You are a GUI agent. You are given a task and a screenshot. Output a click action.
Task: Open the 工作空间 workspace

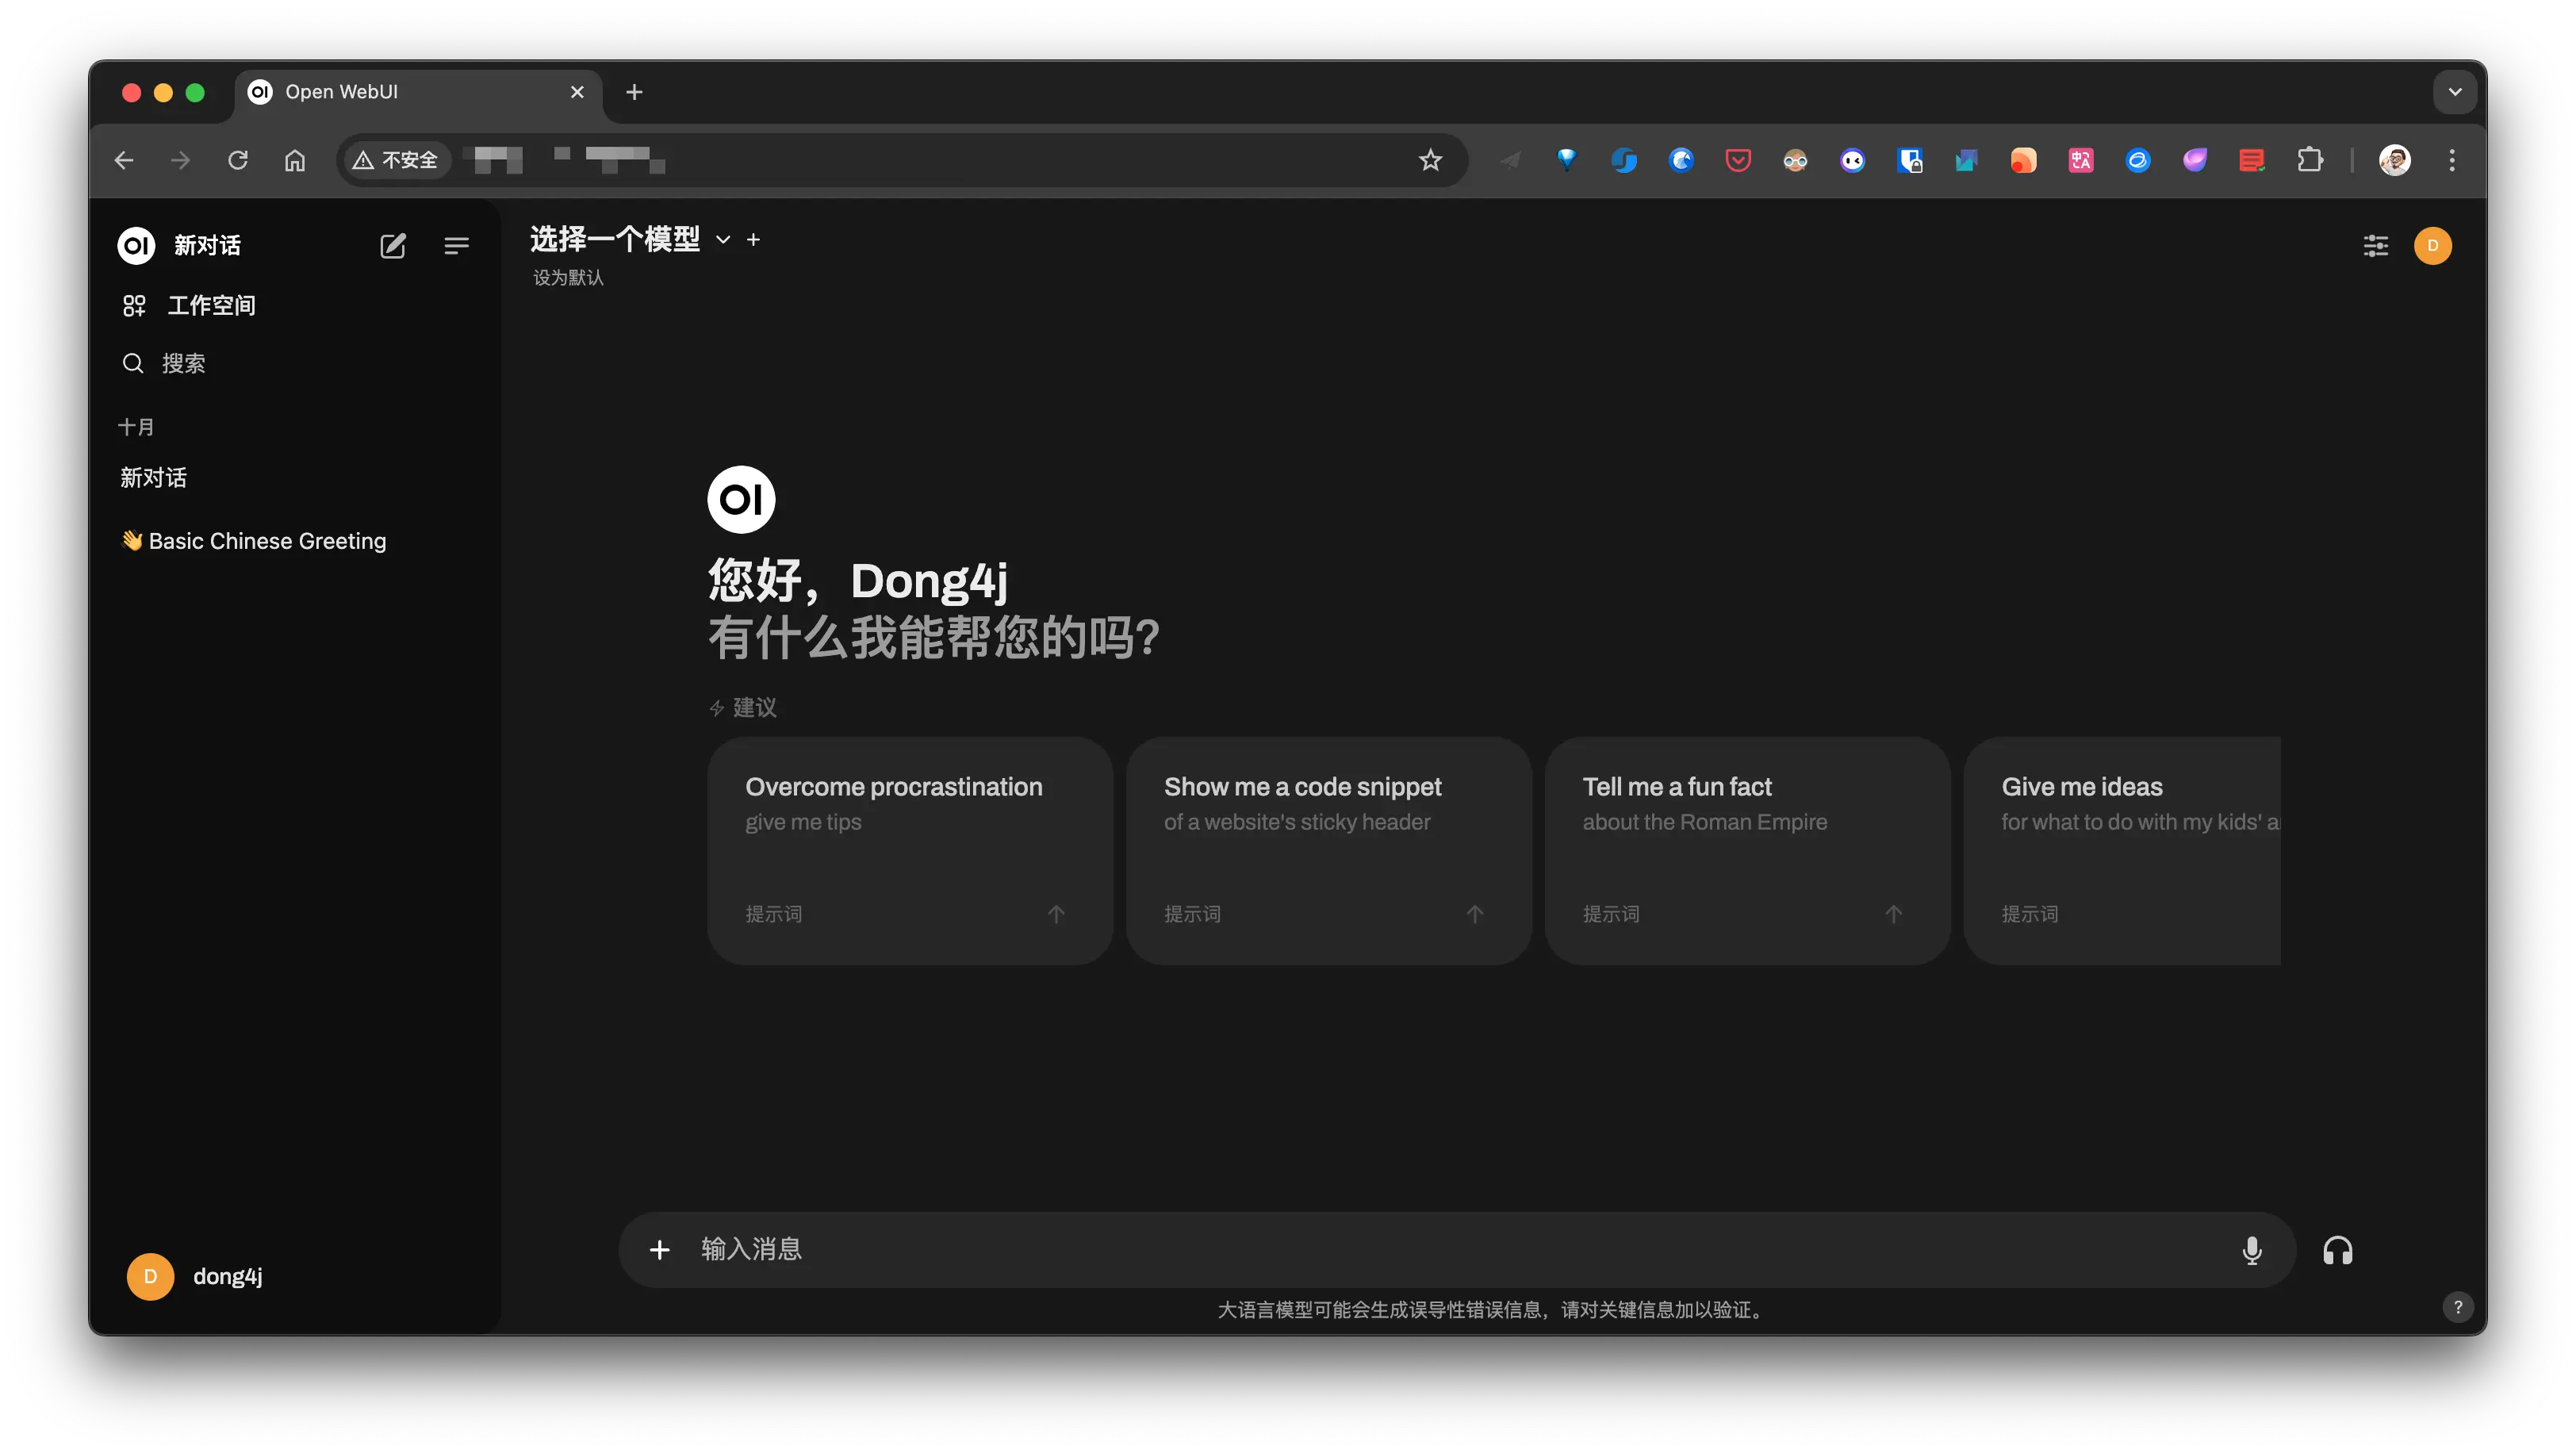(210, 305)
